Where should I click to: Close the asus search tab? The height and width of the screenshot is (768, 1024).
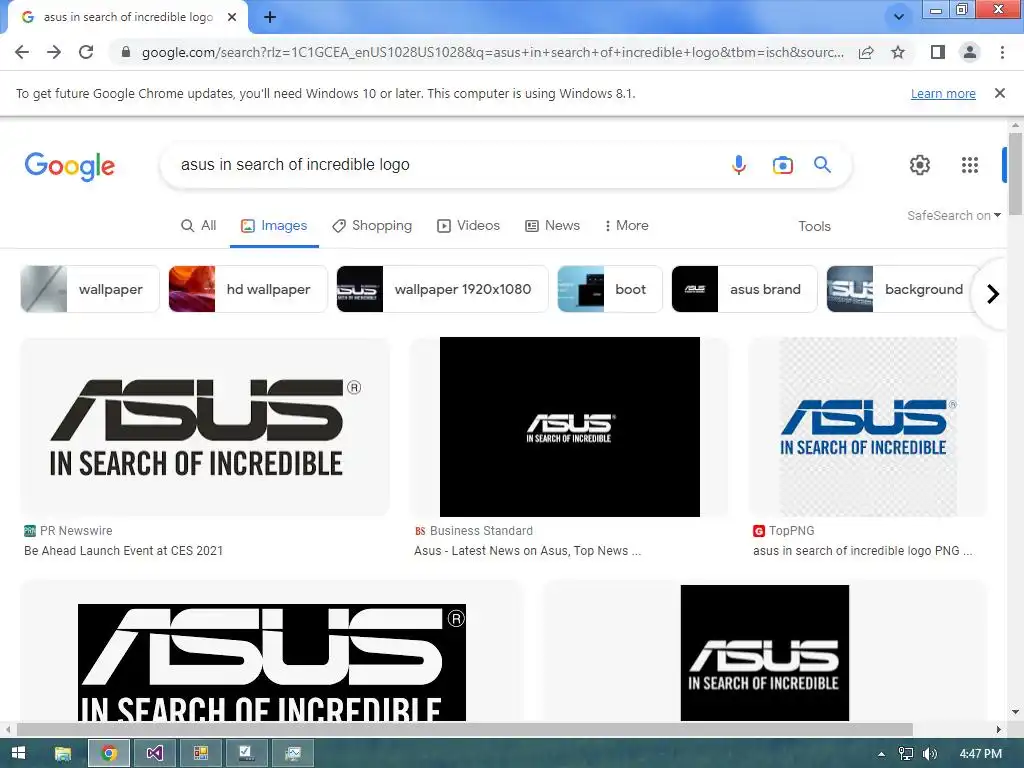coord(232,17)
